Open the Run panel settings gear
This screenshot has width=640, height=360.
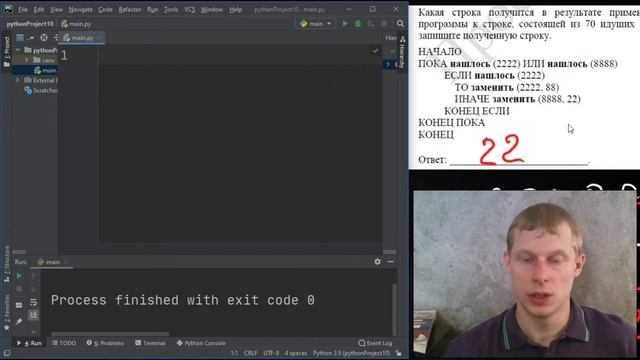tap(378, 262)
